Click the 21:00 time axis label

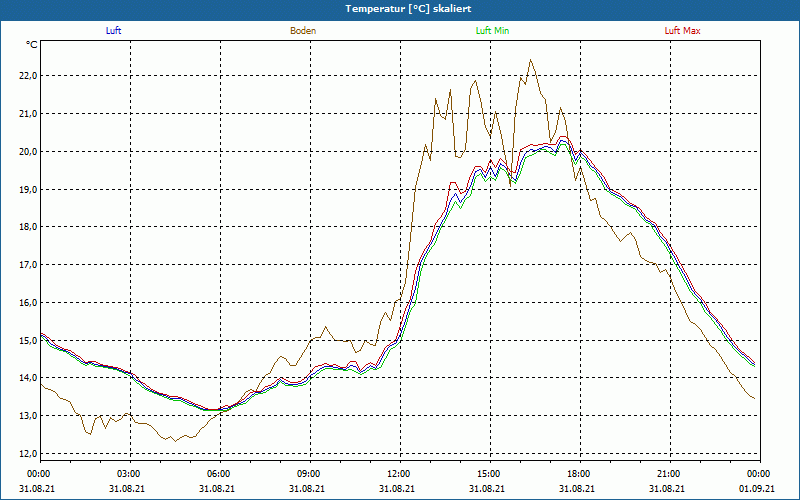pyautogui.click(x=670, y=474)
